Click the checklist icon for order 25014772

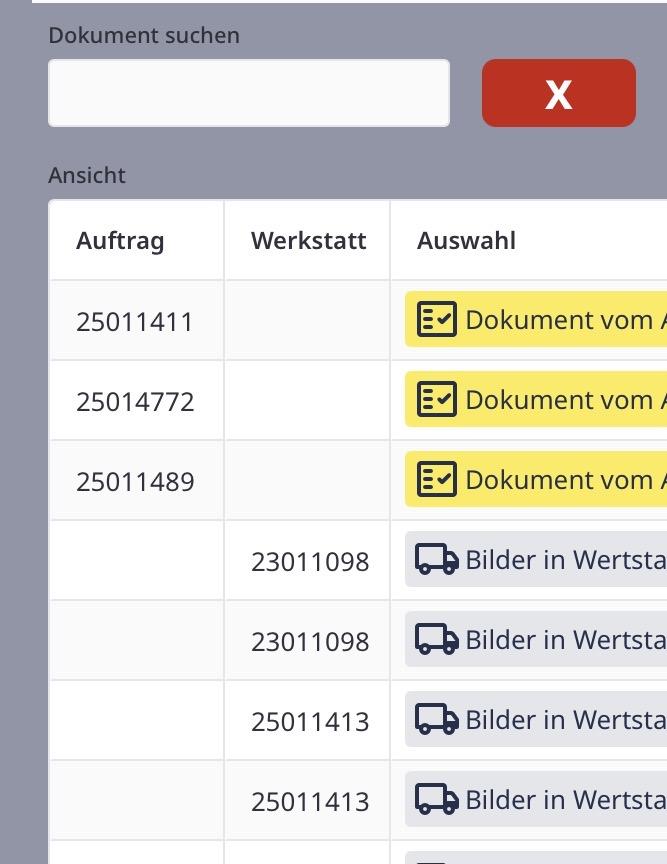click(436, 400)
